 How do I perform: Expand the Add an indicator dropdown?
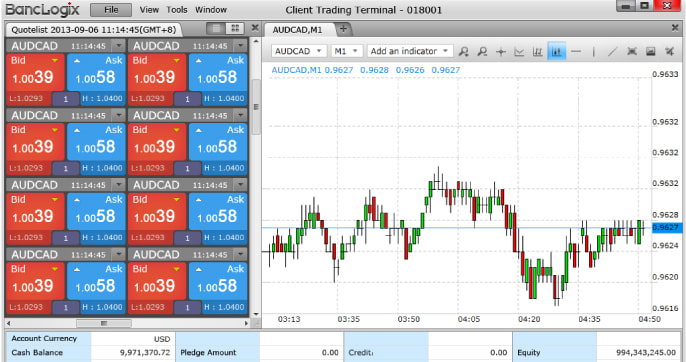point(410,51)
